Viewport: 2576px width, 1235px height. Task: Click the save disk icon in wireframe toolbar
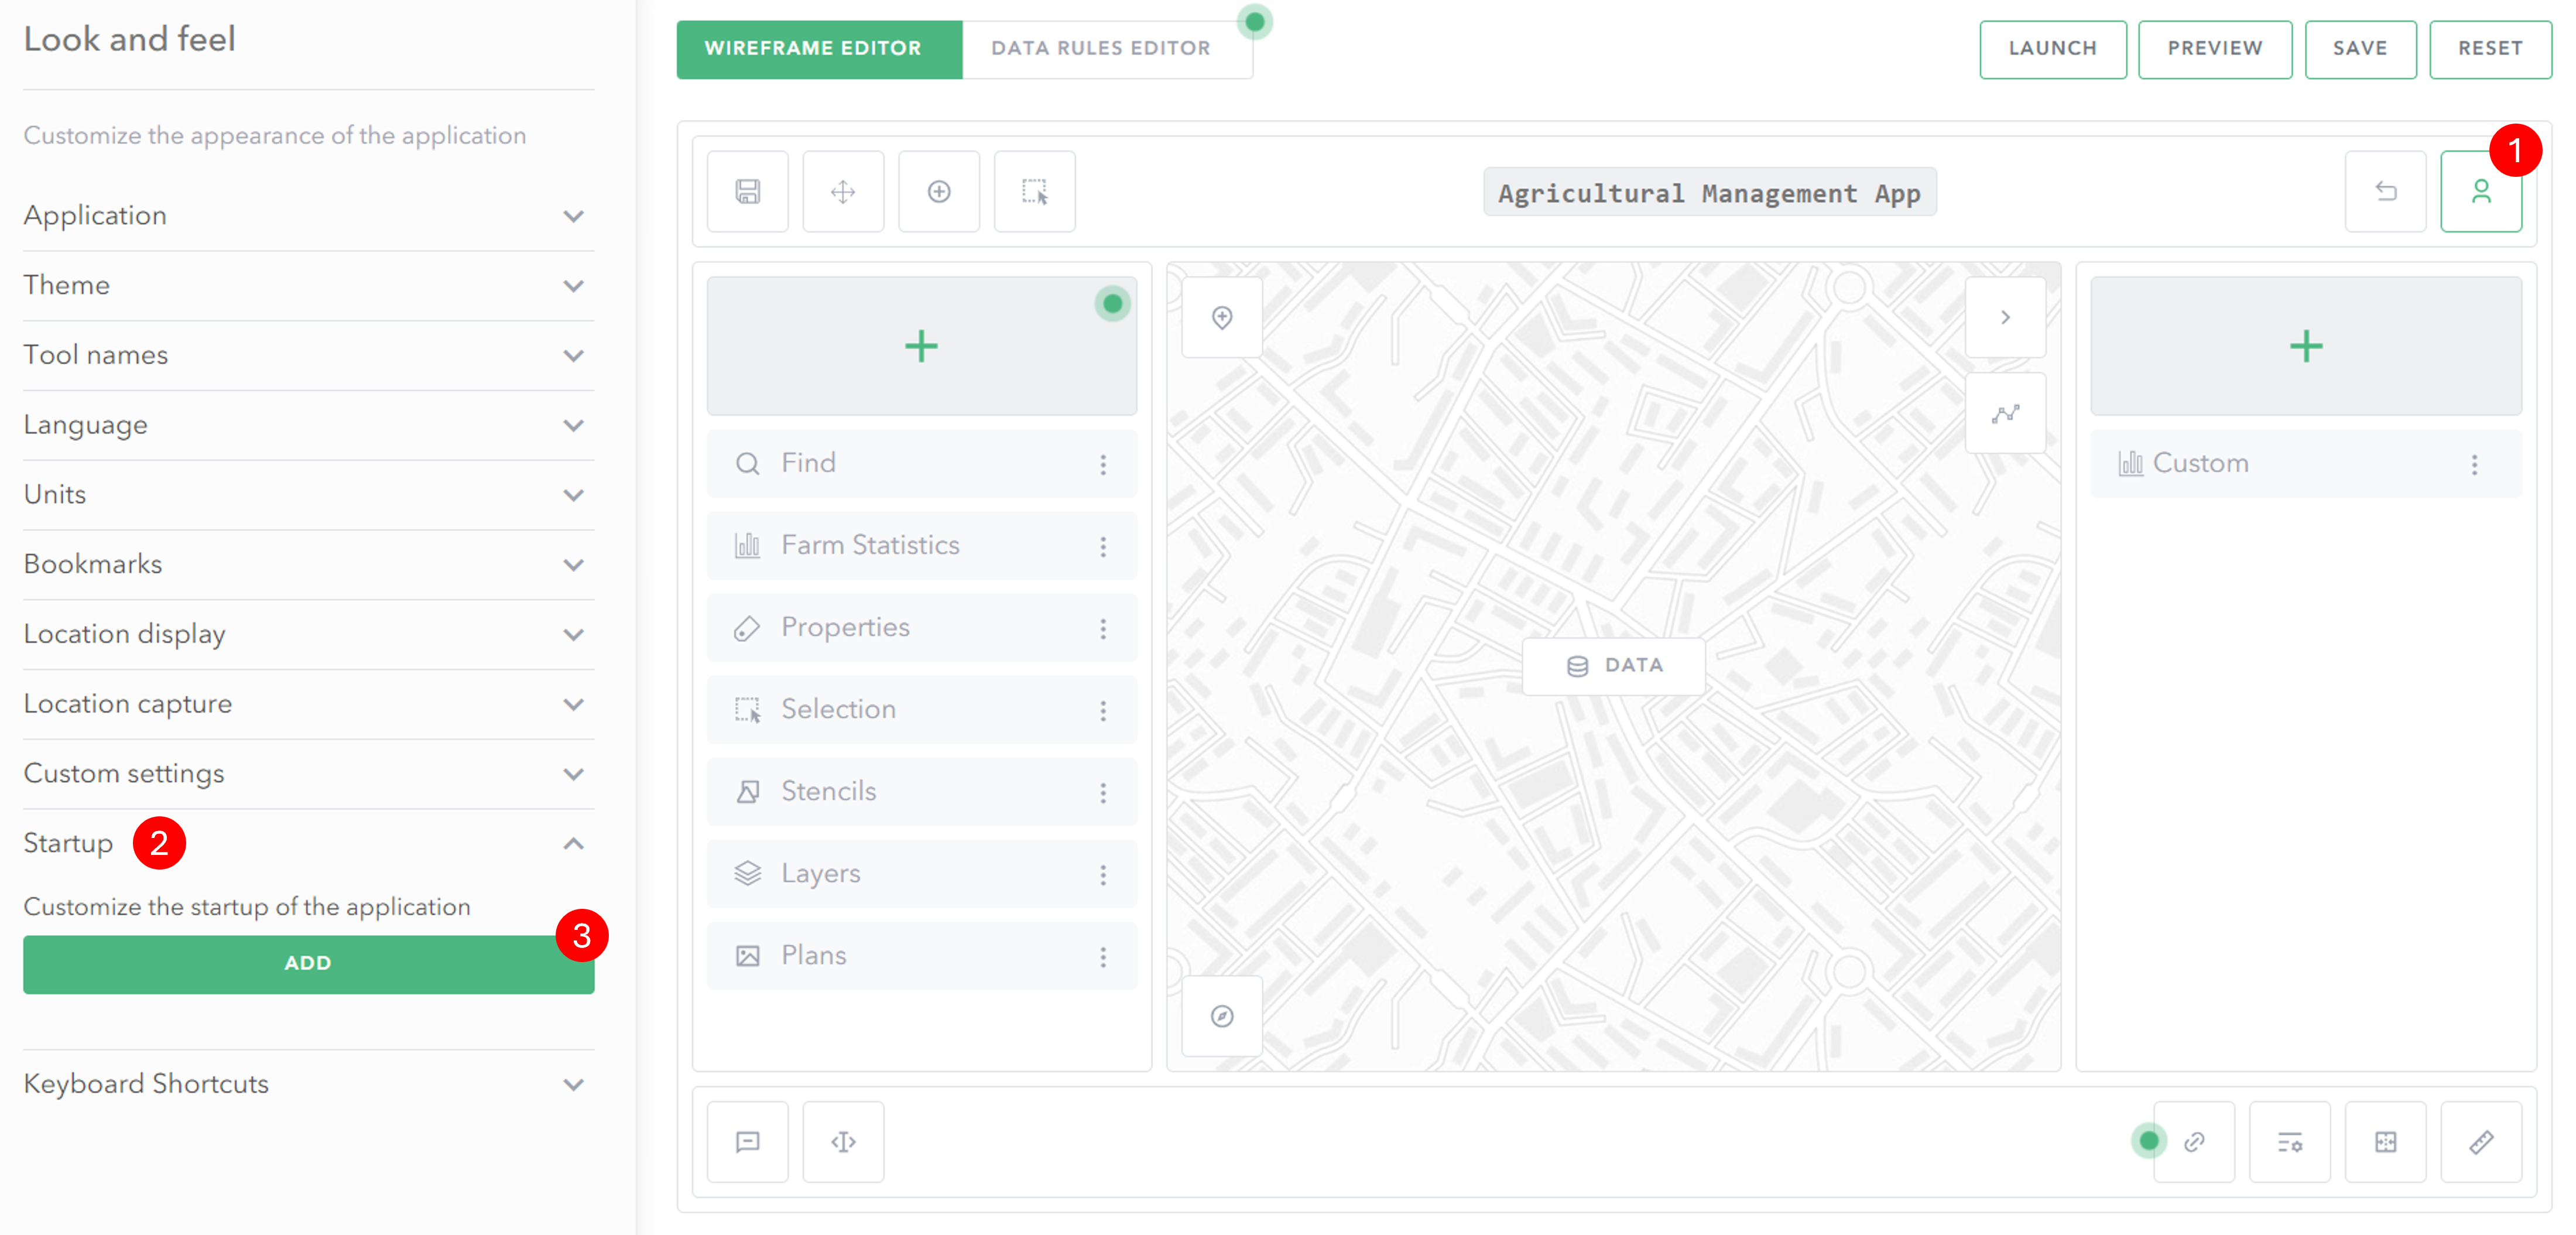pos(747,191)
